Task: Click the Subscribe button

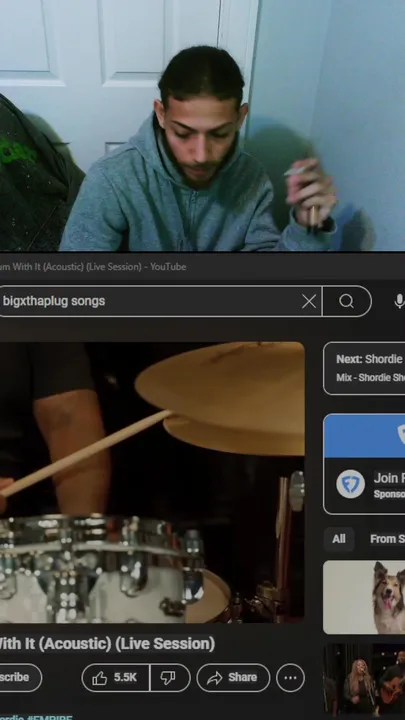Action: point(18,677)
